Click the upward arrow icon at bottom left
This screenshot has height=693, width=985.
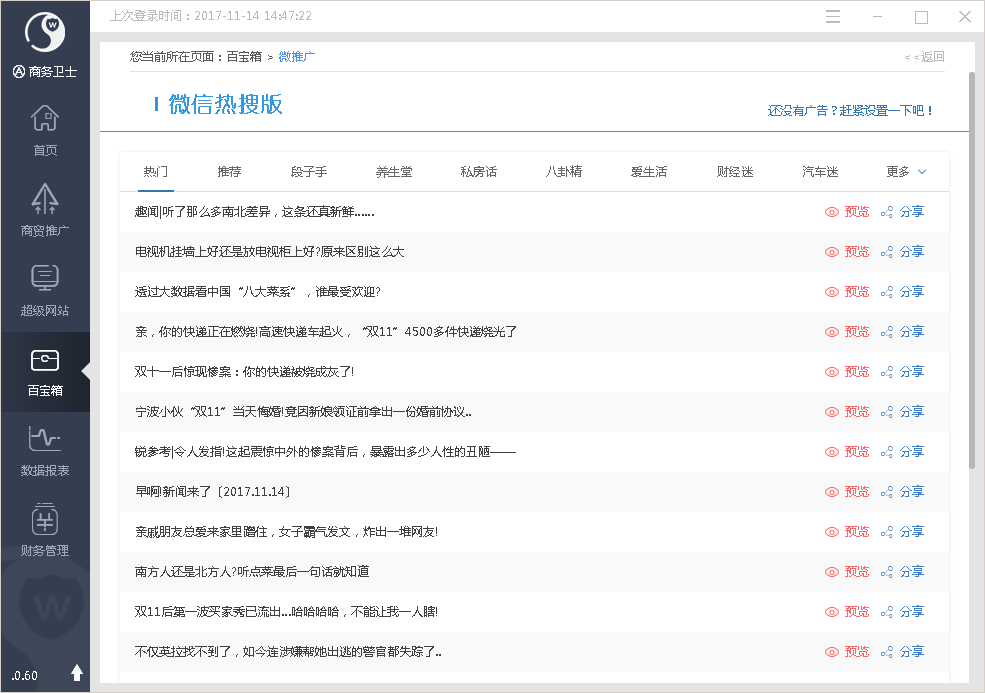pyautogui.click(x=77, y=672)
